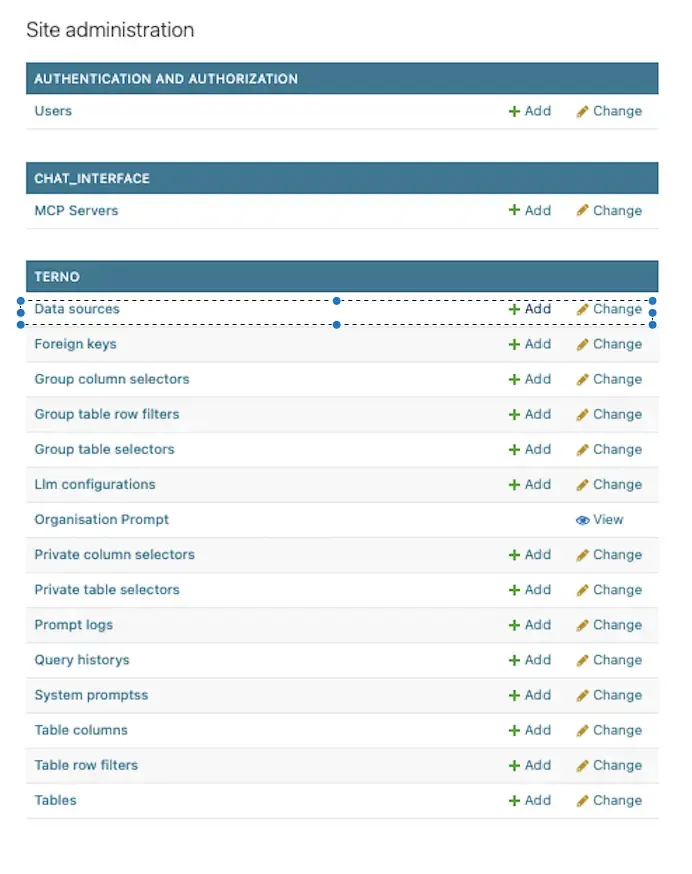
Task: Click the plus icon for Llm configurations
Action: [x=514, y=485]
